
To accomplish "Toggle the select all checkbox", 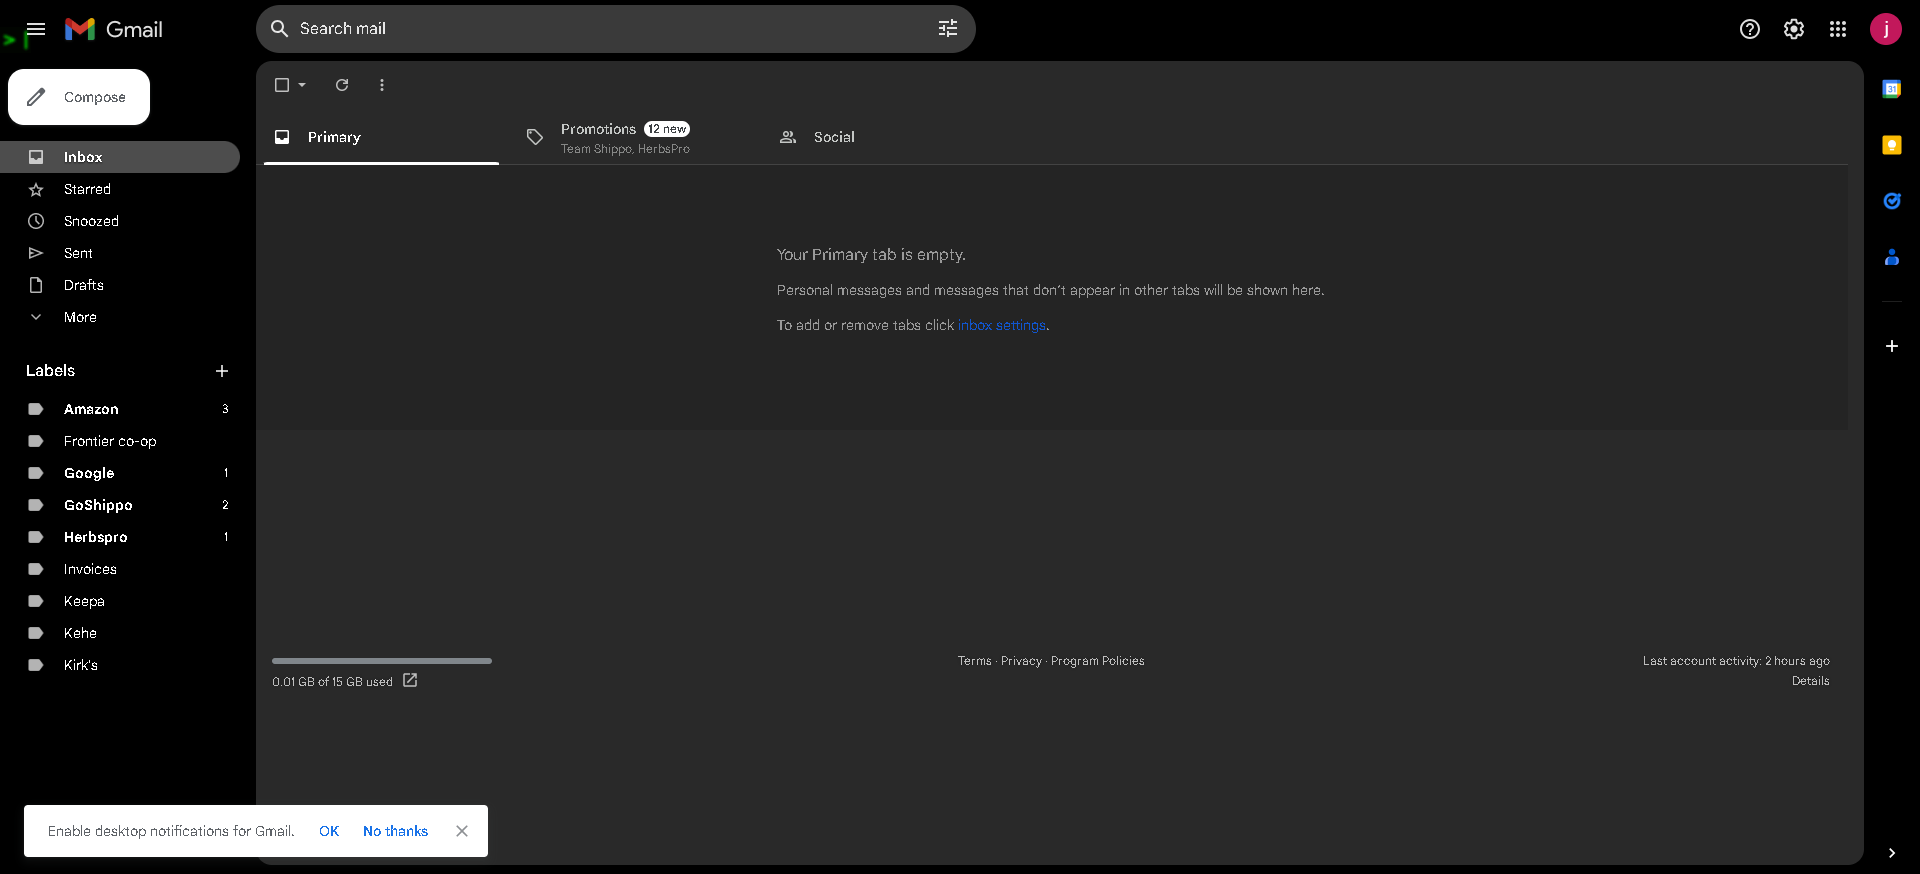I will click(x=282, y=85).
